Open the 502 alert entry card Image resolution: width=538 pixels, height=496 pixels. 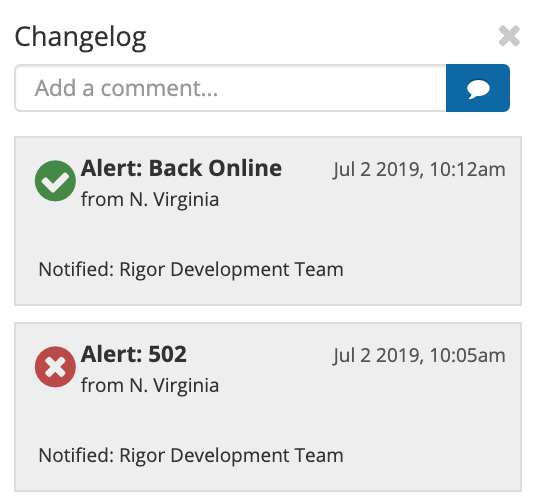point(268,407)
